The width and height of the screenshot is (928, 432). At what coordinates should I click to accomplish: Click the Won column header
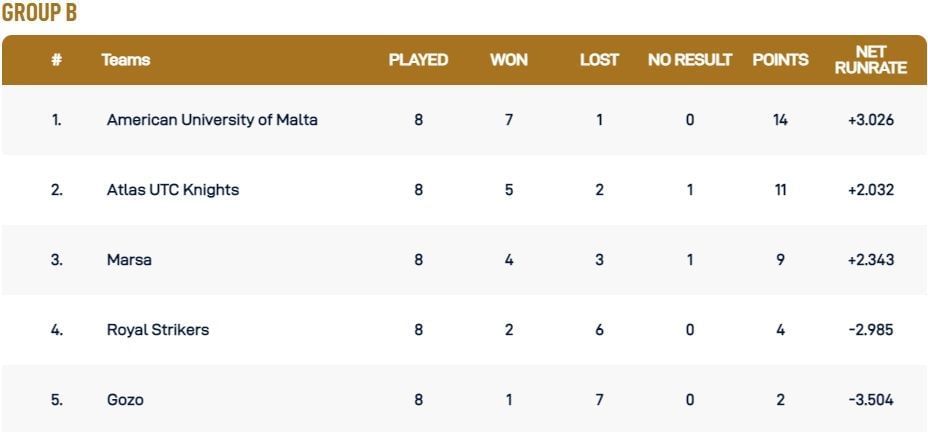coord(509,60)
